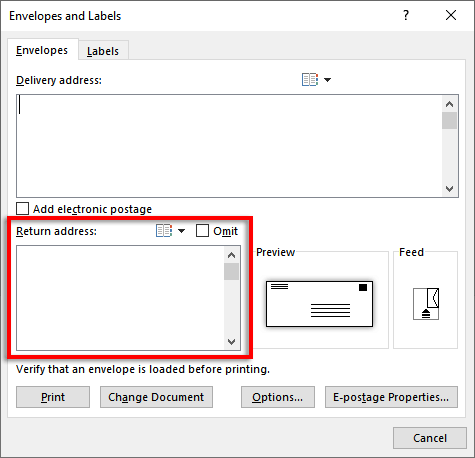Enable Add electronic postage checkbox
Viewport: 475px width, 458px height.
(22, 209)
